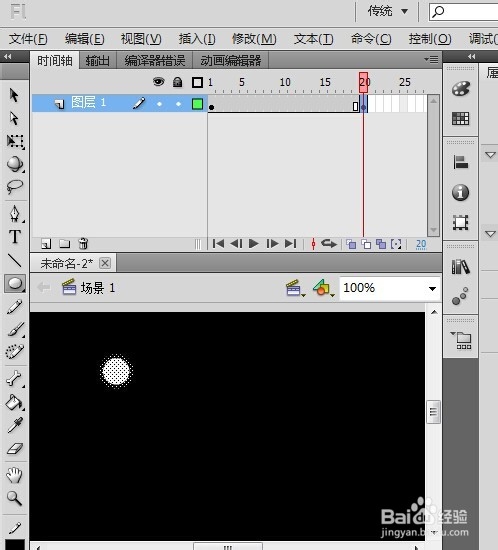Viewport: 498px width, 550px height.
Task: Open the Motion Presets panel icon
Action: (x=460, y=296)
